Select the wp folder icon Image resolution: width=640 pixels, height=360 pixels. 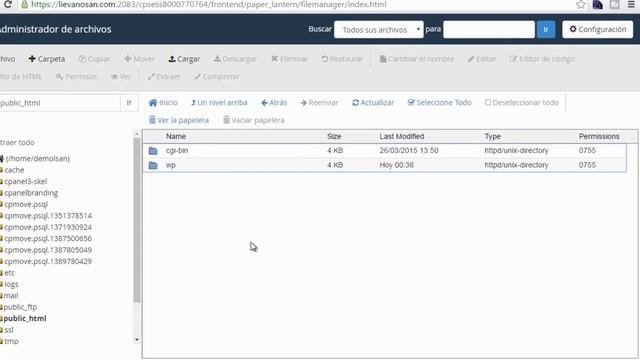[x=153, y=165]
